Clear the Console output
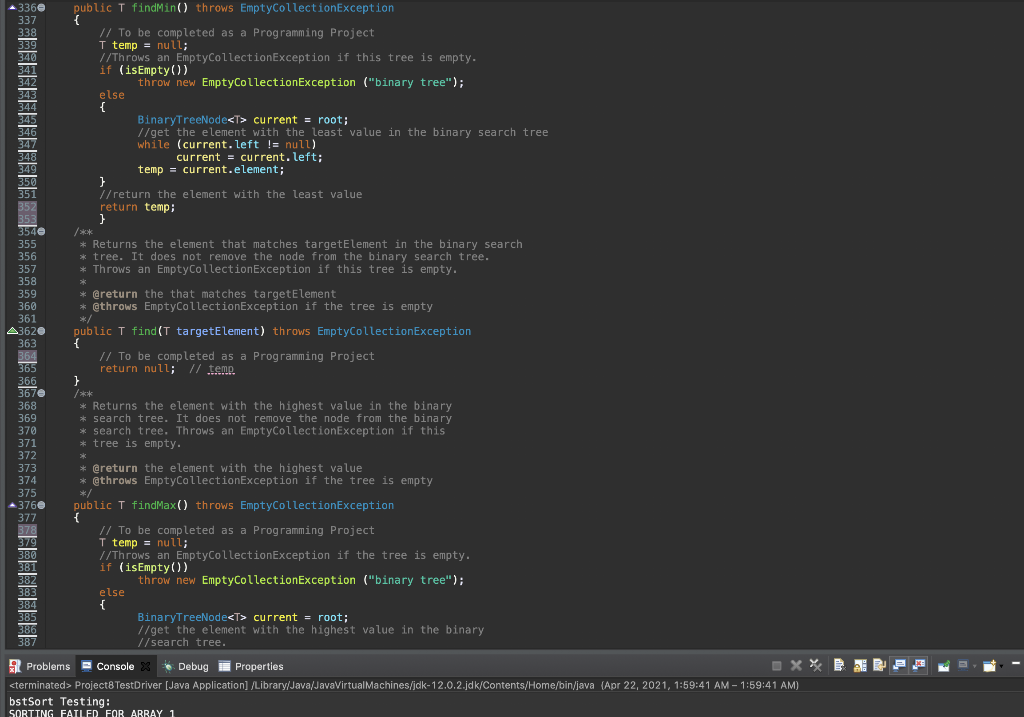 tap(839, 666)
